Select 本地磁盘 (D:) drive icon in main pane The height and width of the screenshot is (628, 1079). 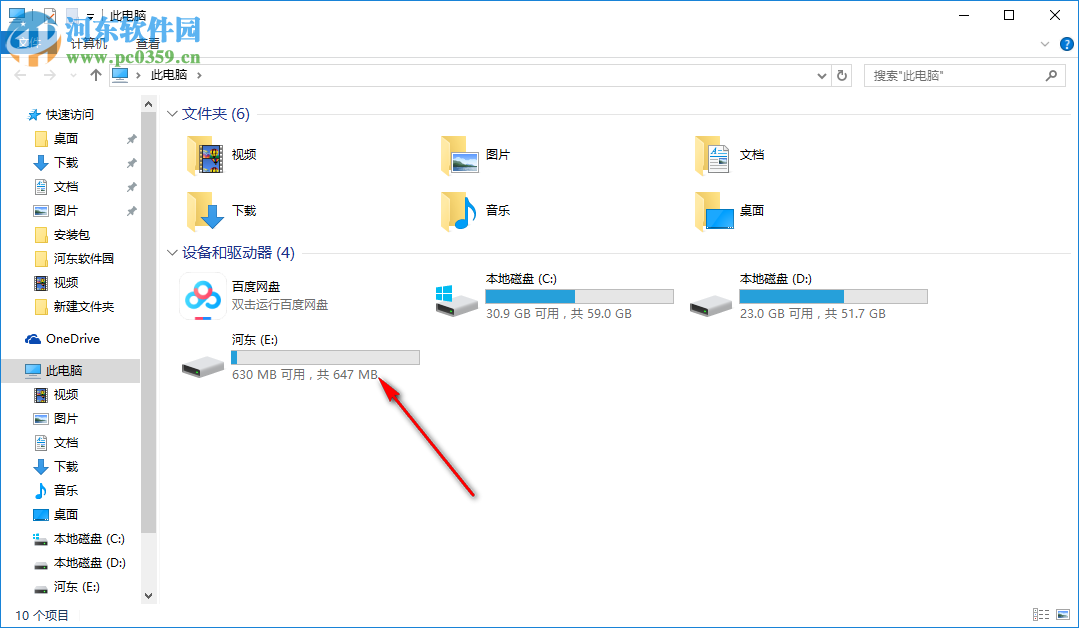coord(710,305)
